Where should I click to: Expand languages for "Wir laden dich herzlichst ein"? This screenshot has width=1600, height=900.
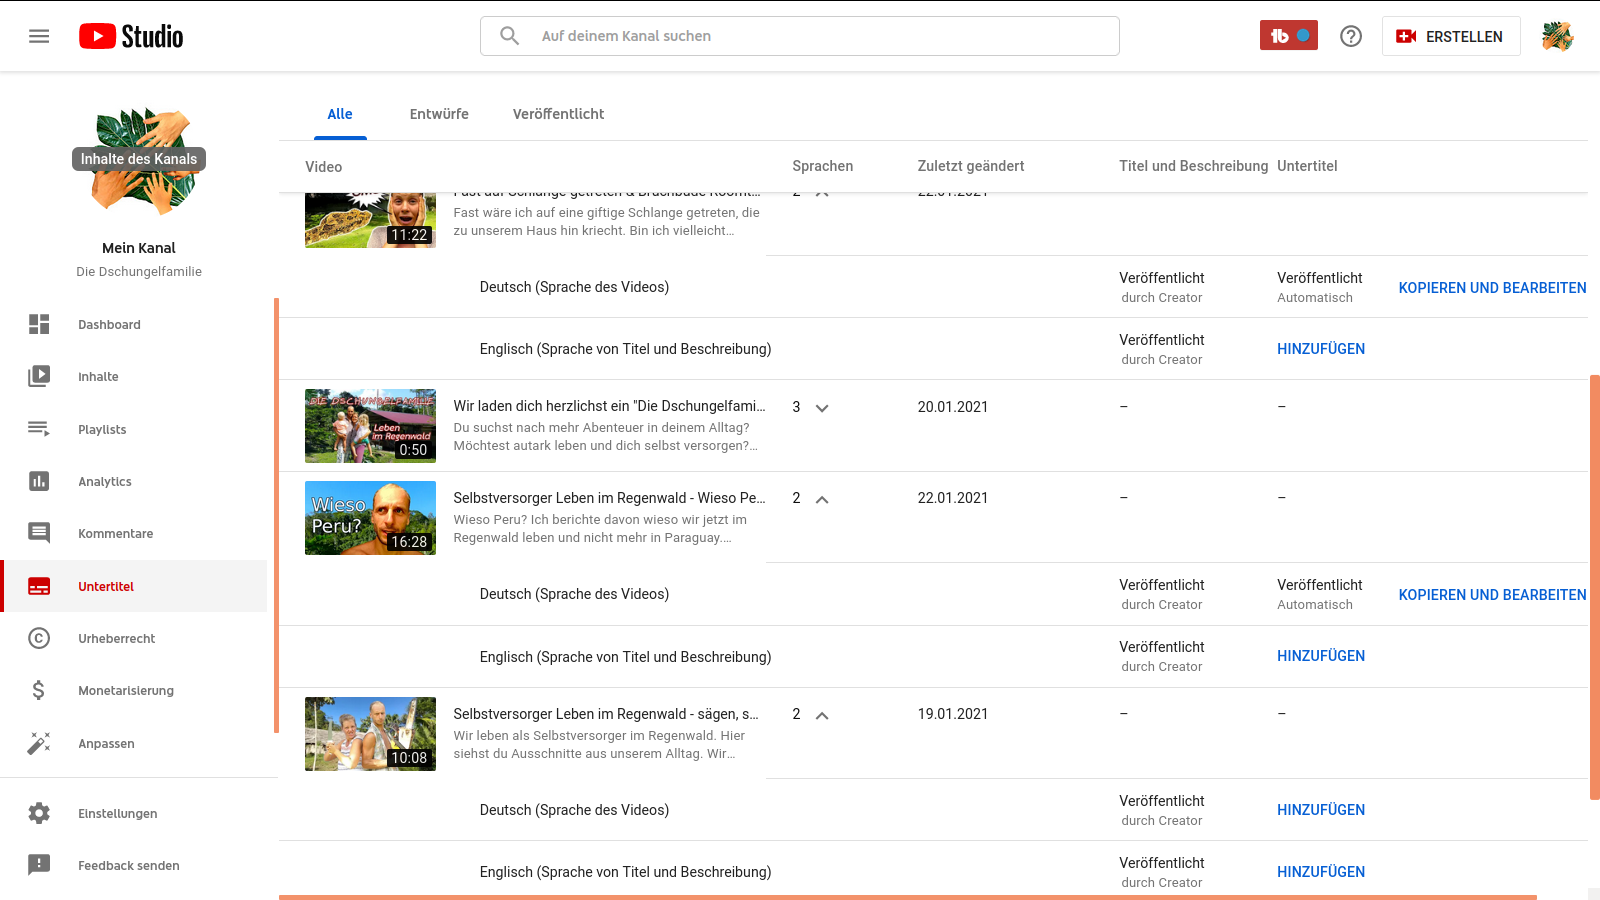pos(822,408)
